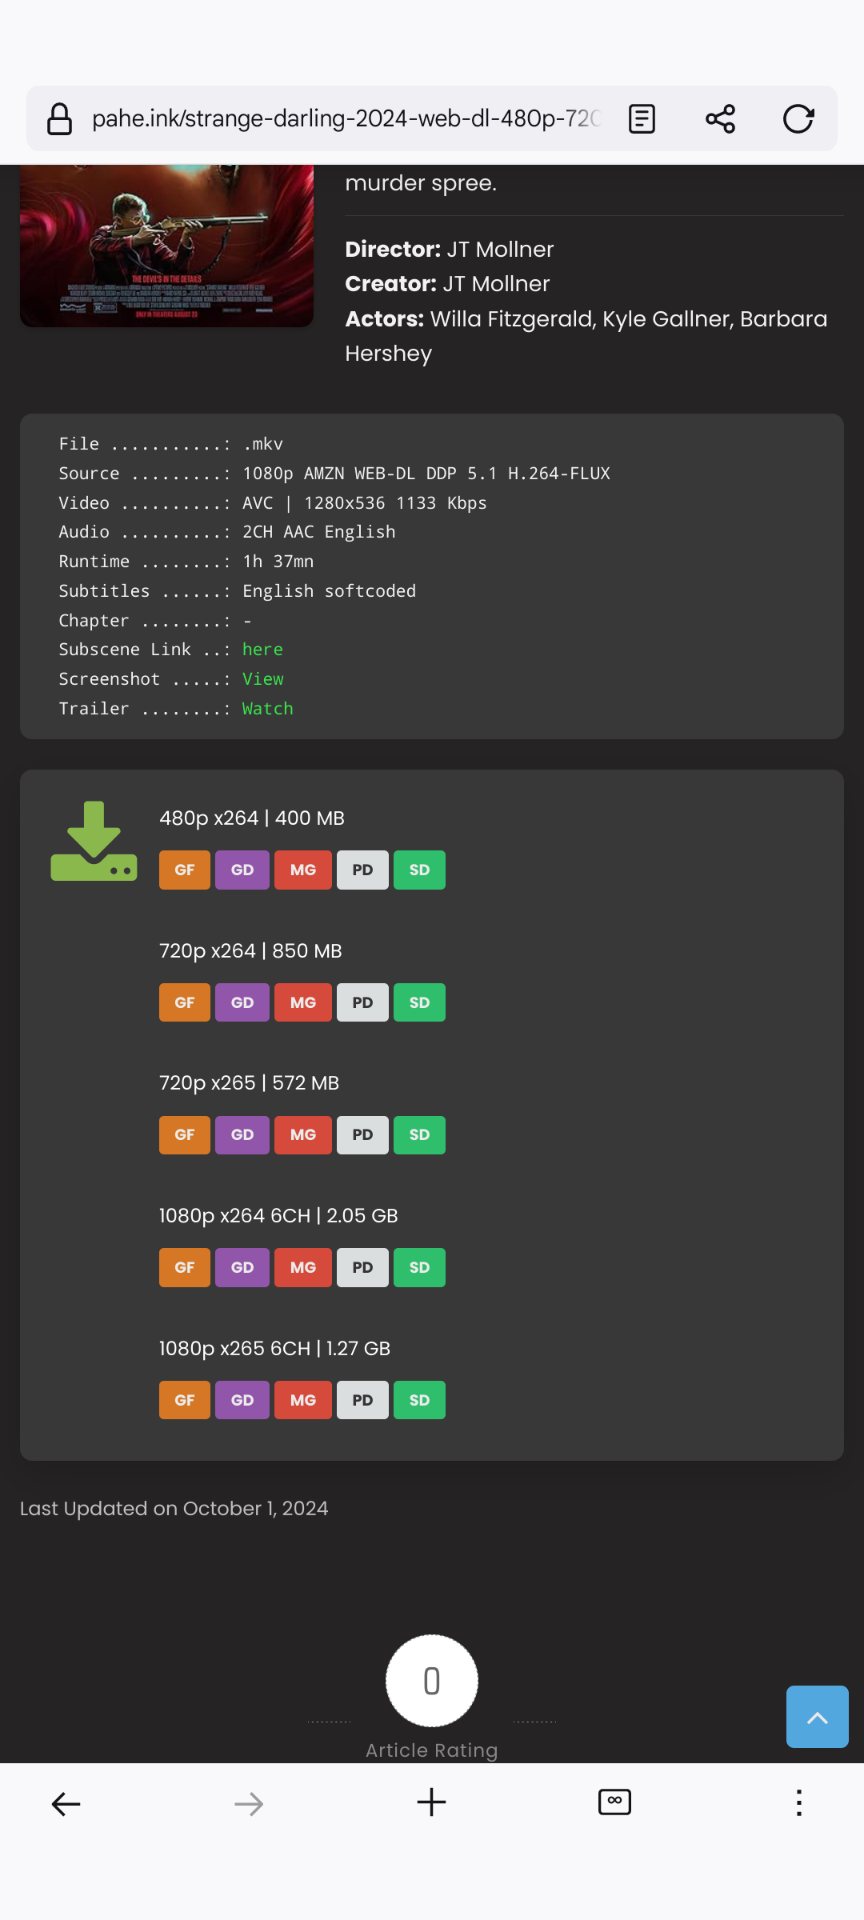Reload the page using the refresh icon
This screenshot has height=1920, width=864.
[797, 118]
